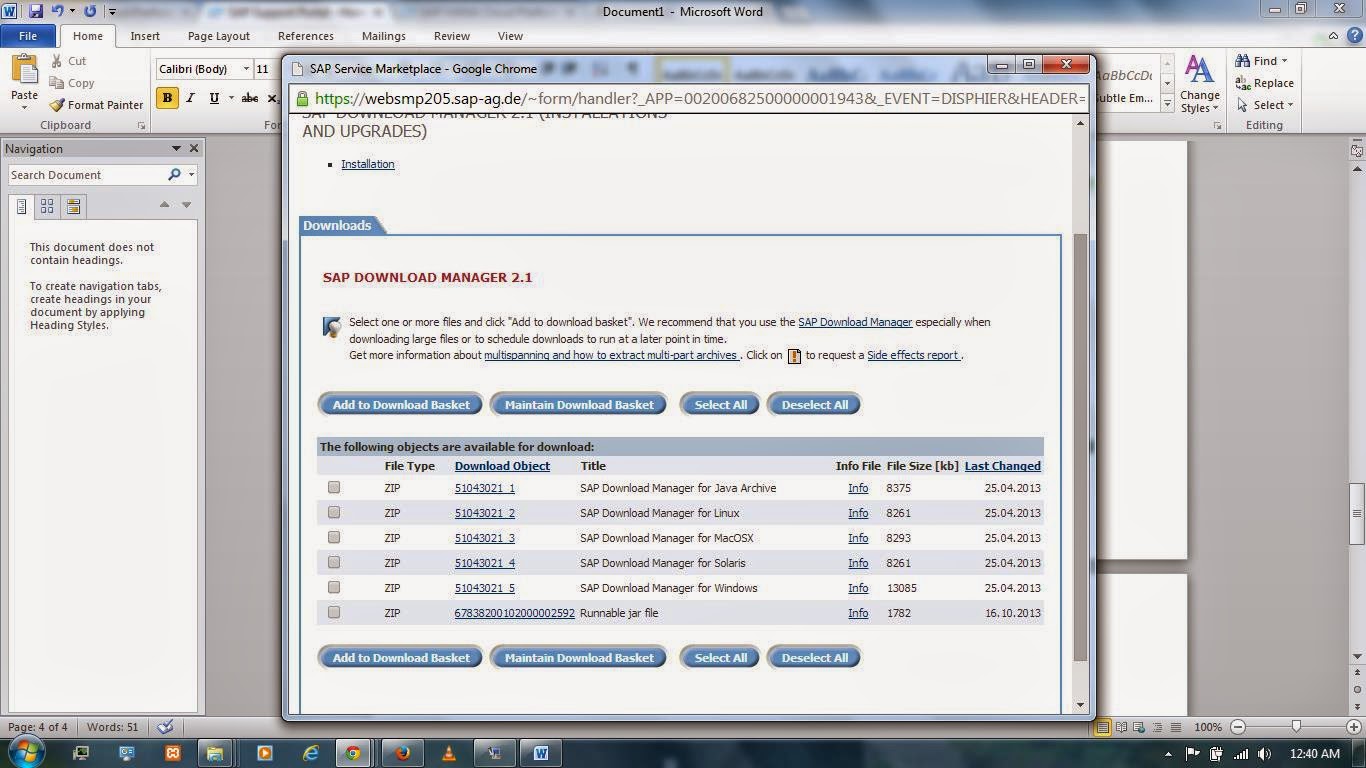
Task: Open Find using the binoculars icon
Action: (x=1241, y=60)
